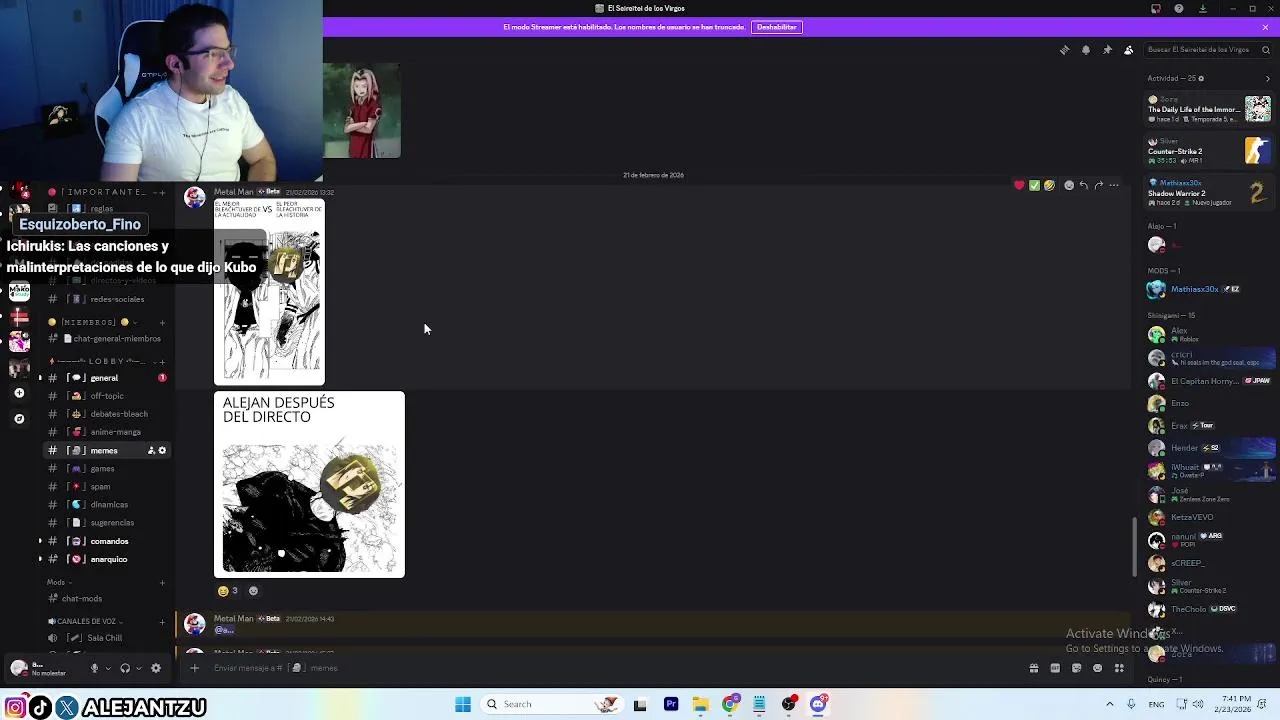This screenshot has height=720, width=1280.
Task: Add laughing emoji quick reaction
Action: pos(1049,185)
